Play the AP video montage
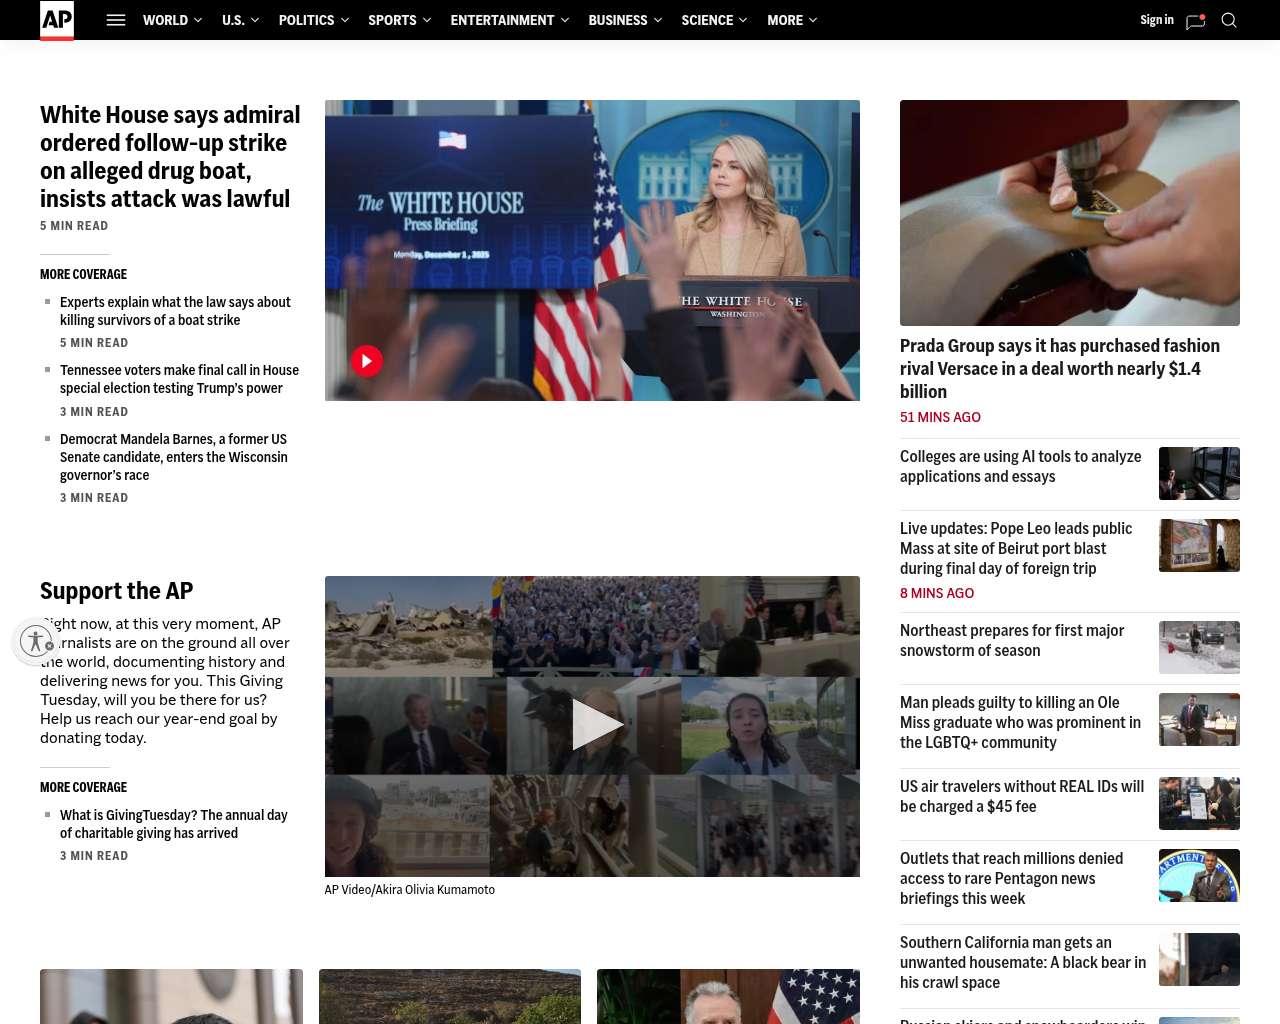 coord(593,725)
